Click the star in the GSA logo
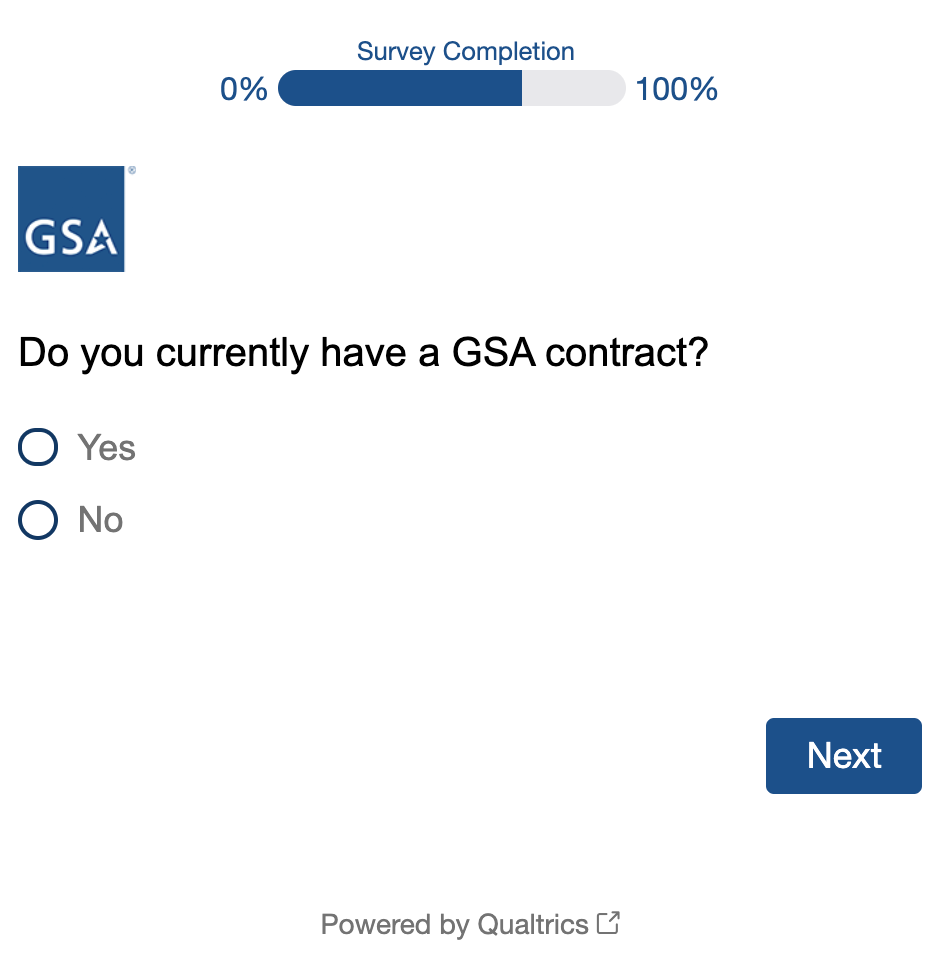The height and width of the screenshot is (974, 946). tap(101, 237)
